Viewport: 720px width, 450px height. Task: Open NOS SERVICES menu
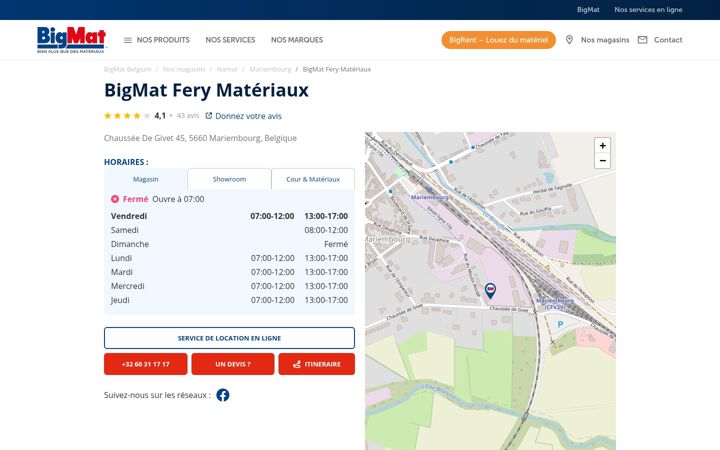[x=230, y=40]
